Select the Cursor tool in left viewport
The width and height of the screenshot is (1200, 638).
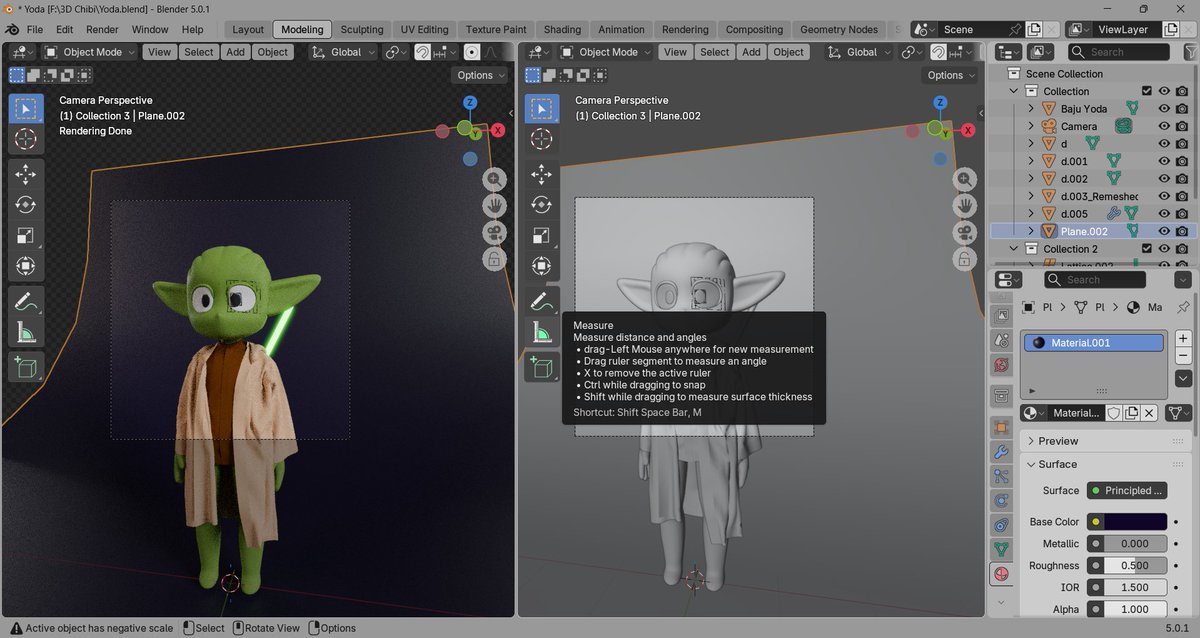point(26,139)
